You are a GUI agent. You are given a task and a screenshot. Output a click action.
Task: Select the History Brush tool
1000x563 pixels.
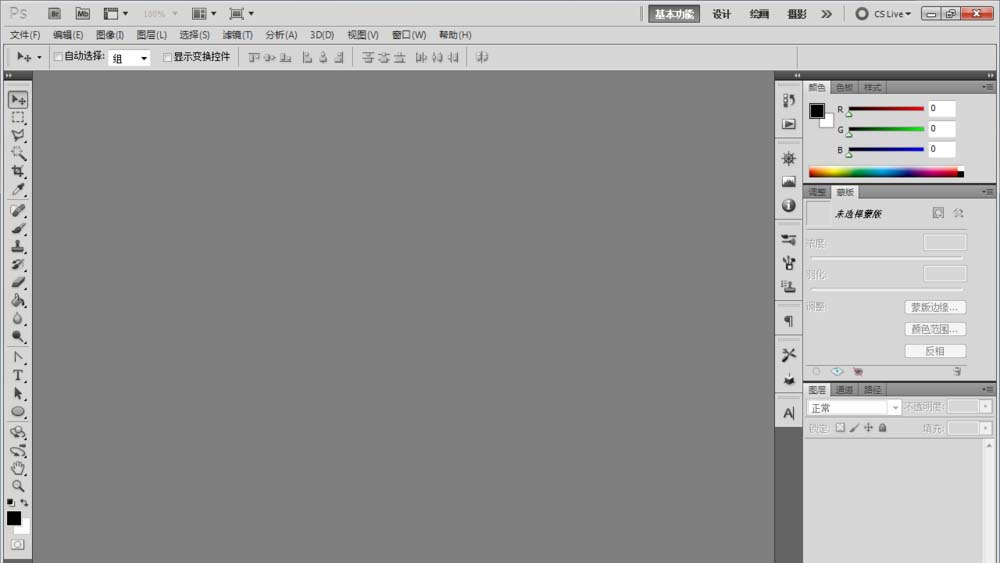pos(18,264)
